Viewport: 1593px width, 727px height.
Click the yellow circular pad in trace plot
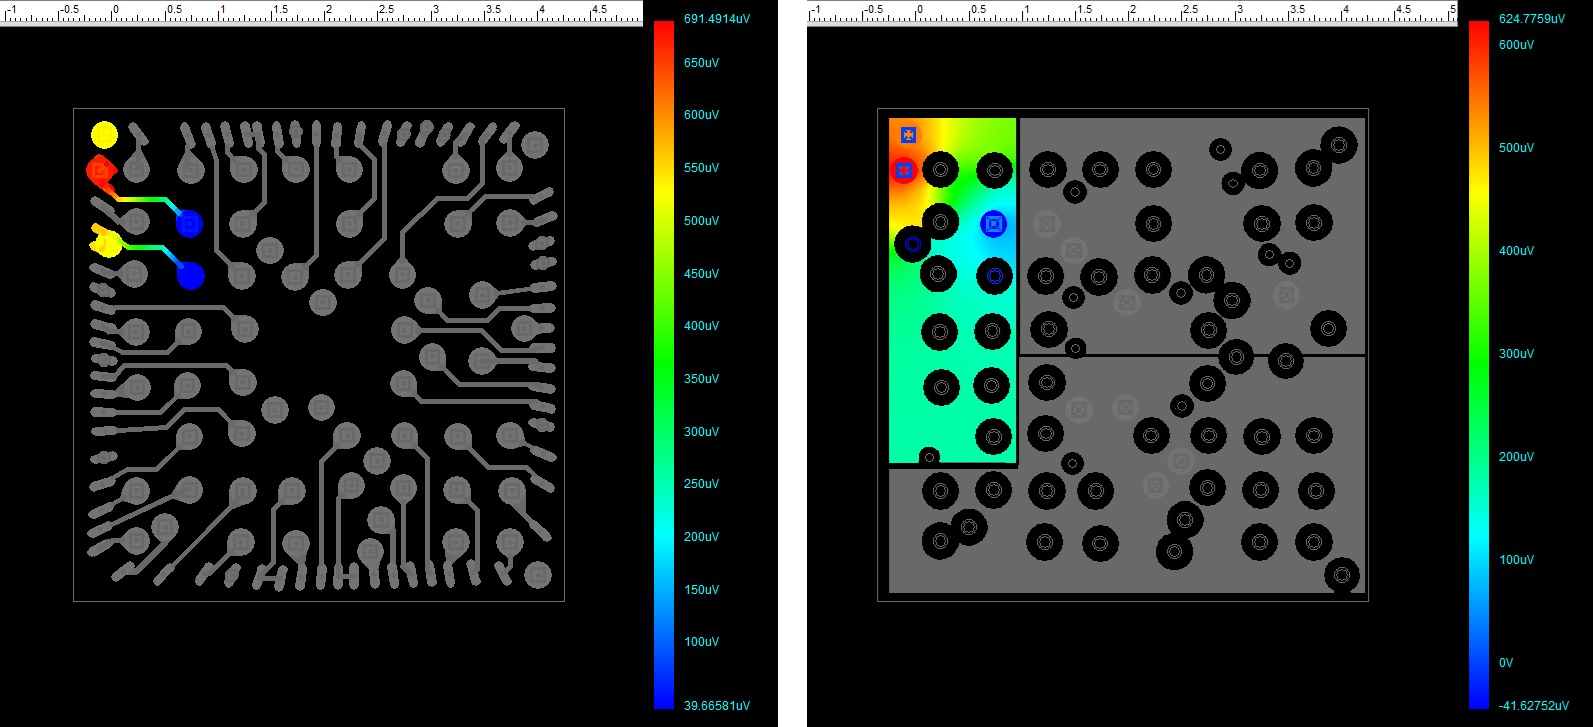104,135
